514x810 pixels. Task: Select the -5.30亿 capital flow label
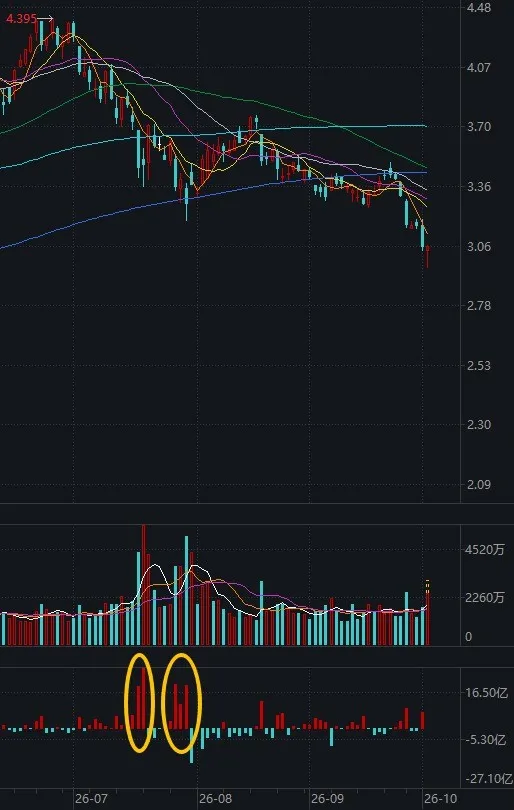486,740
